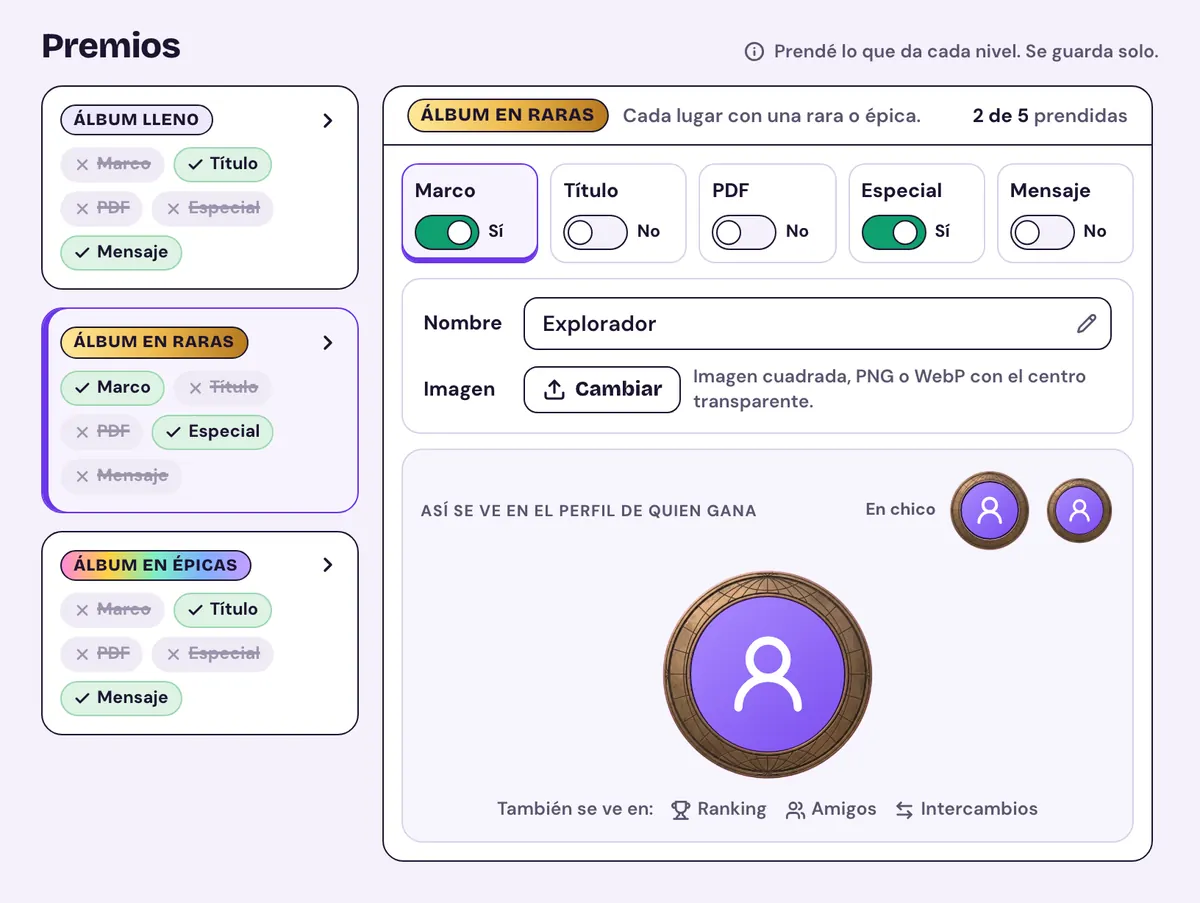Click the smallest framed avatar preview

point(1079,510)
